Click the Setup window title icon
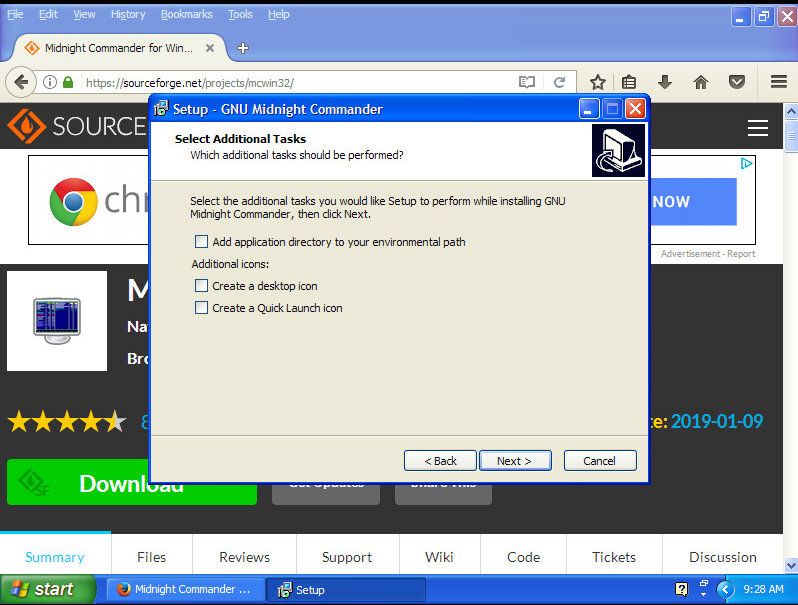This screenshot has width=798, height=605. click(161, 108)
